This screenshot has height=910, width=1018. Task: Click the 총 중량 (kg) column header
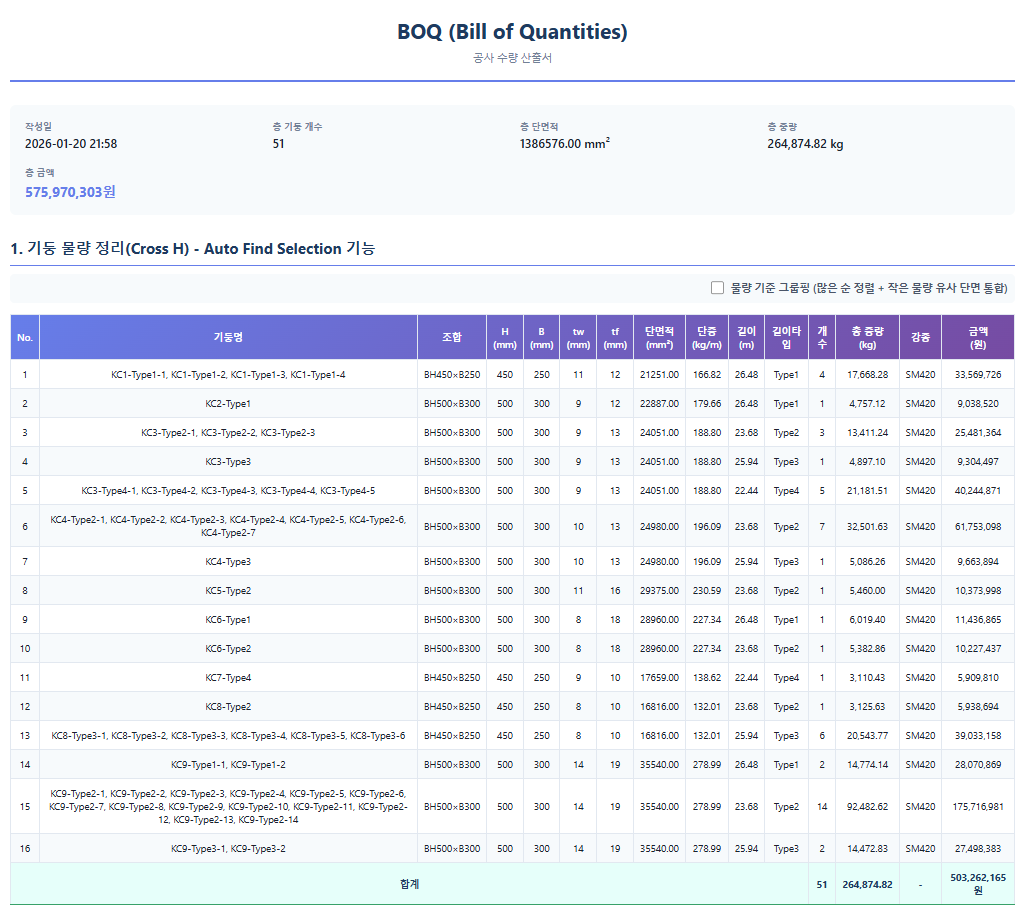(x=867, y=338)
